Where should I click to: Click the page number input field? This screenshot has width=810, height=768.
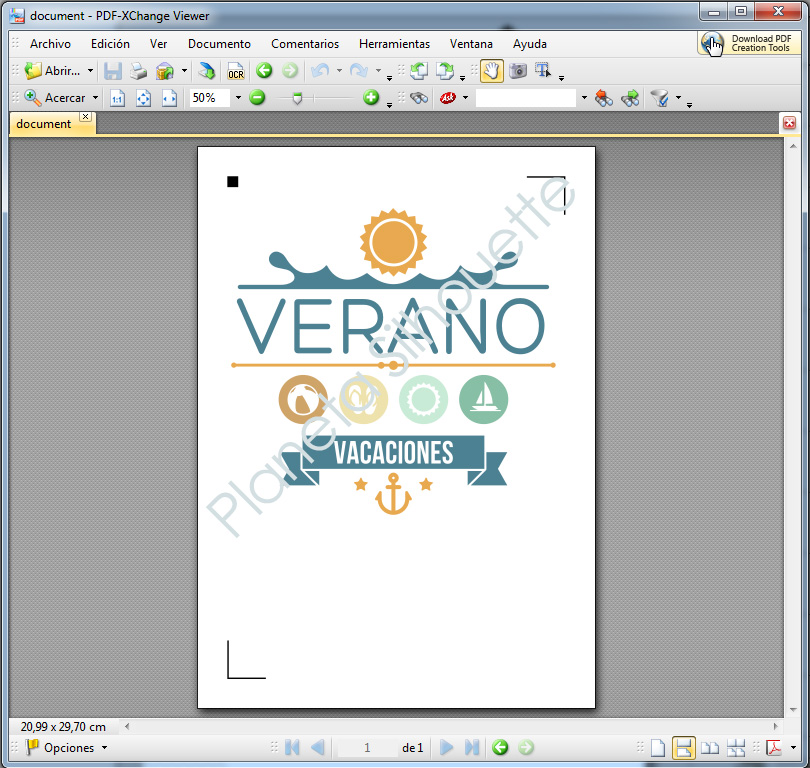tap(367, 747)
